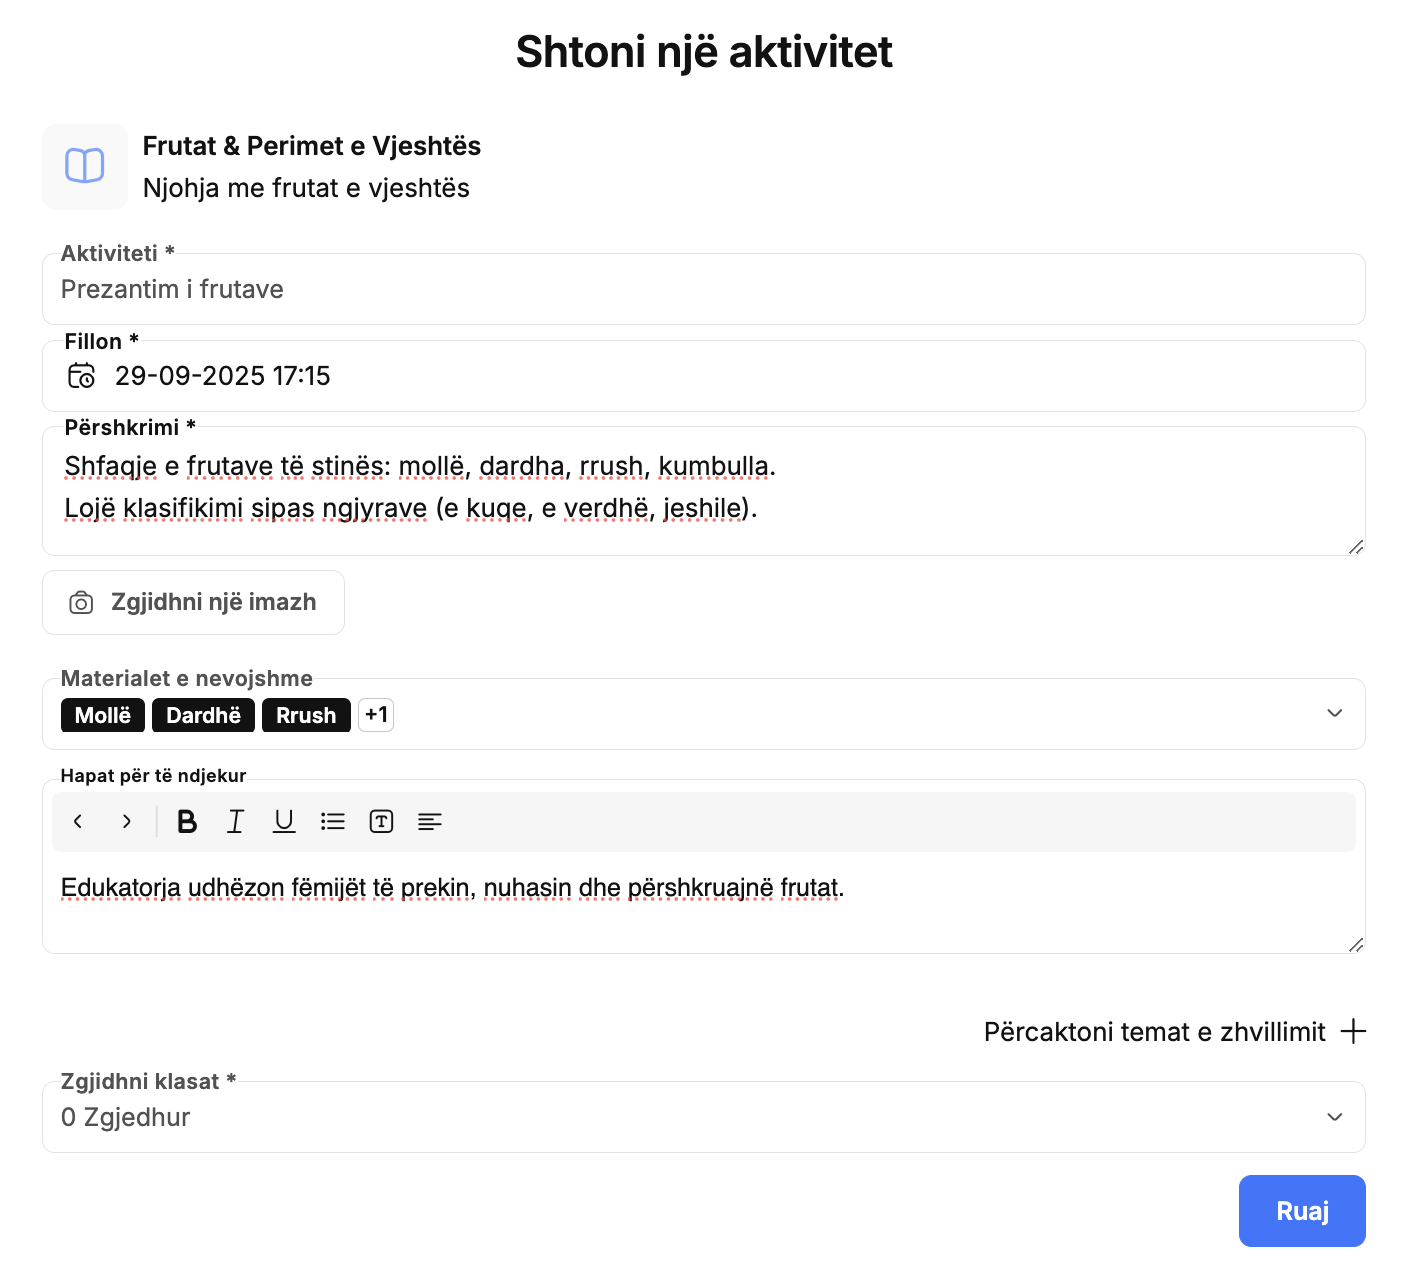Click the text box icon in toolbar
The image size is (1406, 1280).
coord(381,822)
